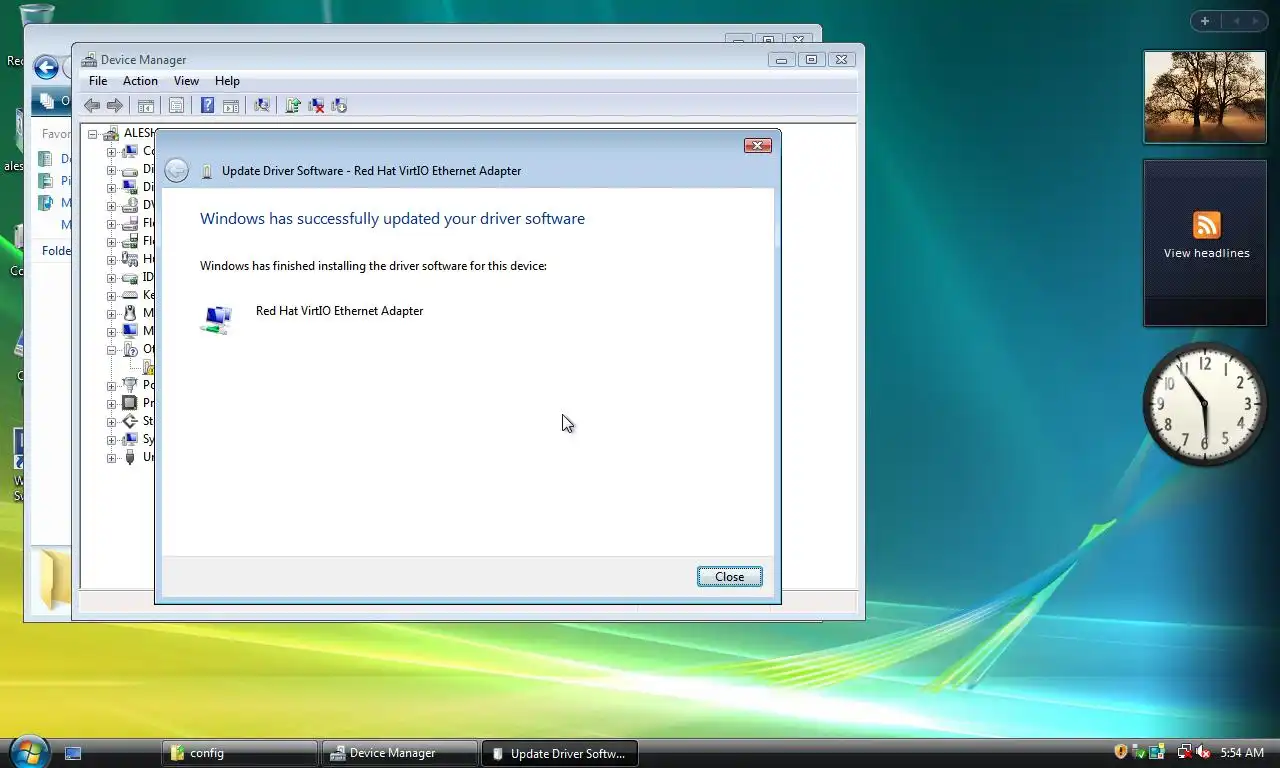Image resolution: width=1280 pixels, height=768 pixels.
Task: Click the Close button in driver dialog
Action: tap(730, 577)
